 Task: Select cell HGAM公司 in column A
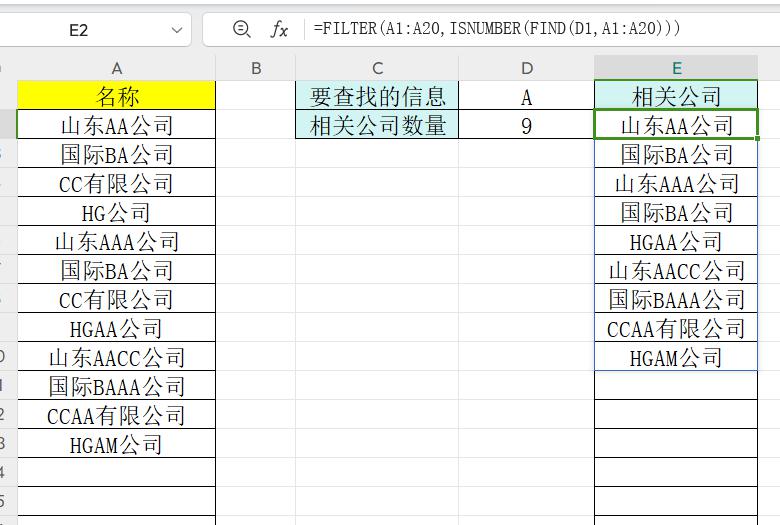116,443
